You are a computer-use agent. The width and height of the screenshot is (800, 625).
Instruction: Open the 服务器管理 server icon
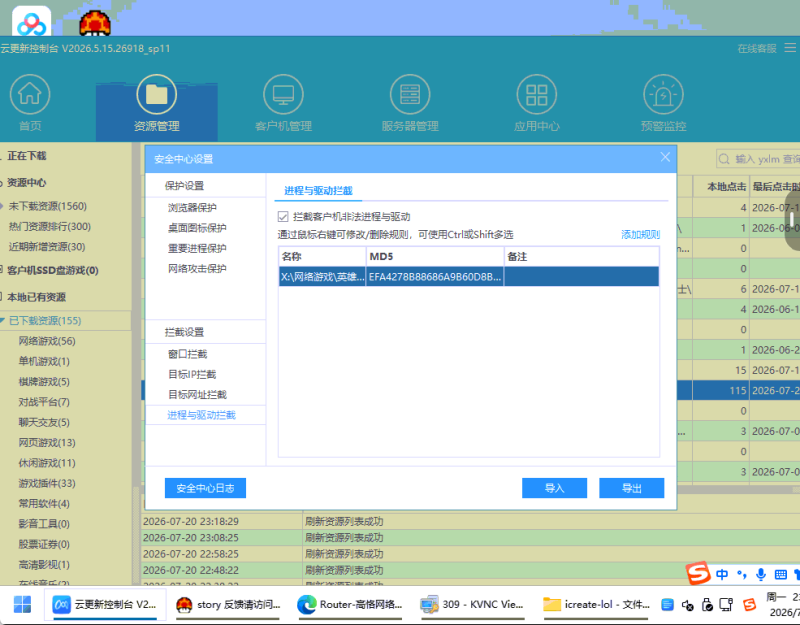click(x=410, y=94)
